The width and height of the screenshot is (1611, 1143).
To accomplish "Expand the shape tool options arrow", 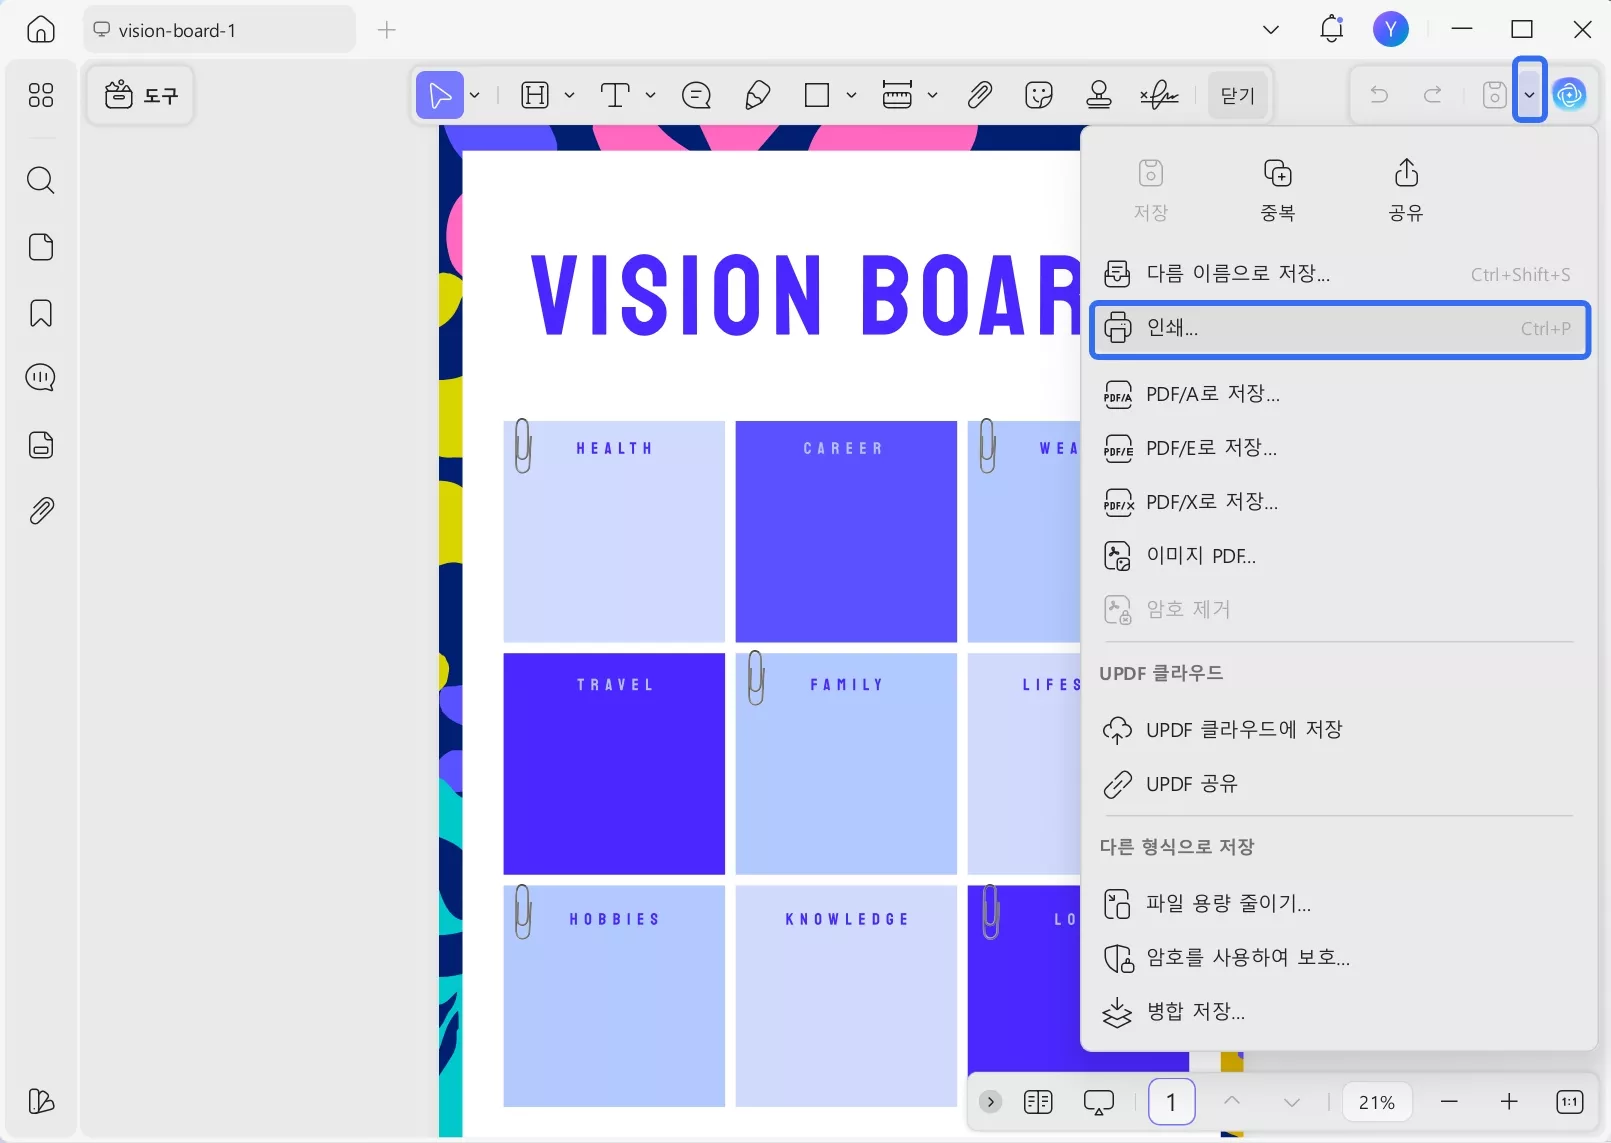I will pos(851,95).
